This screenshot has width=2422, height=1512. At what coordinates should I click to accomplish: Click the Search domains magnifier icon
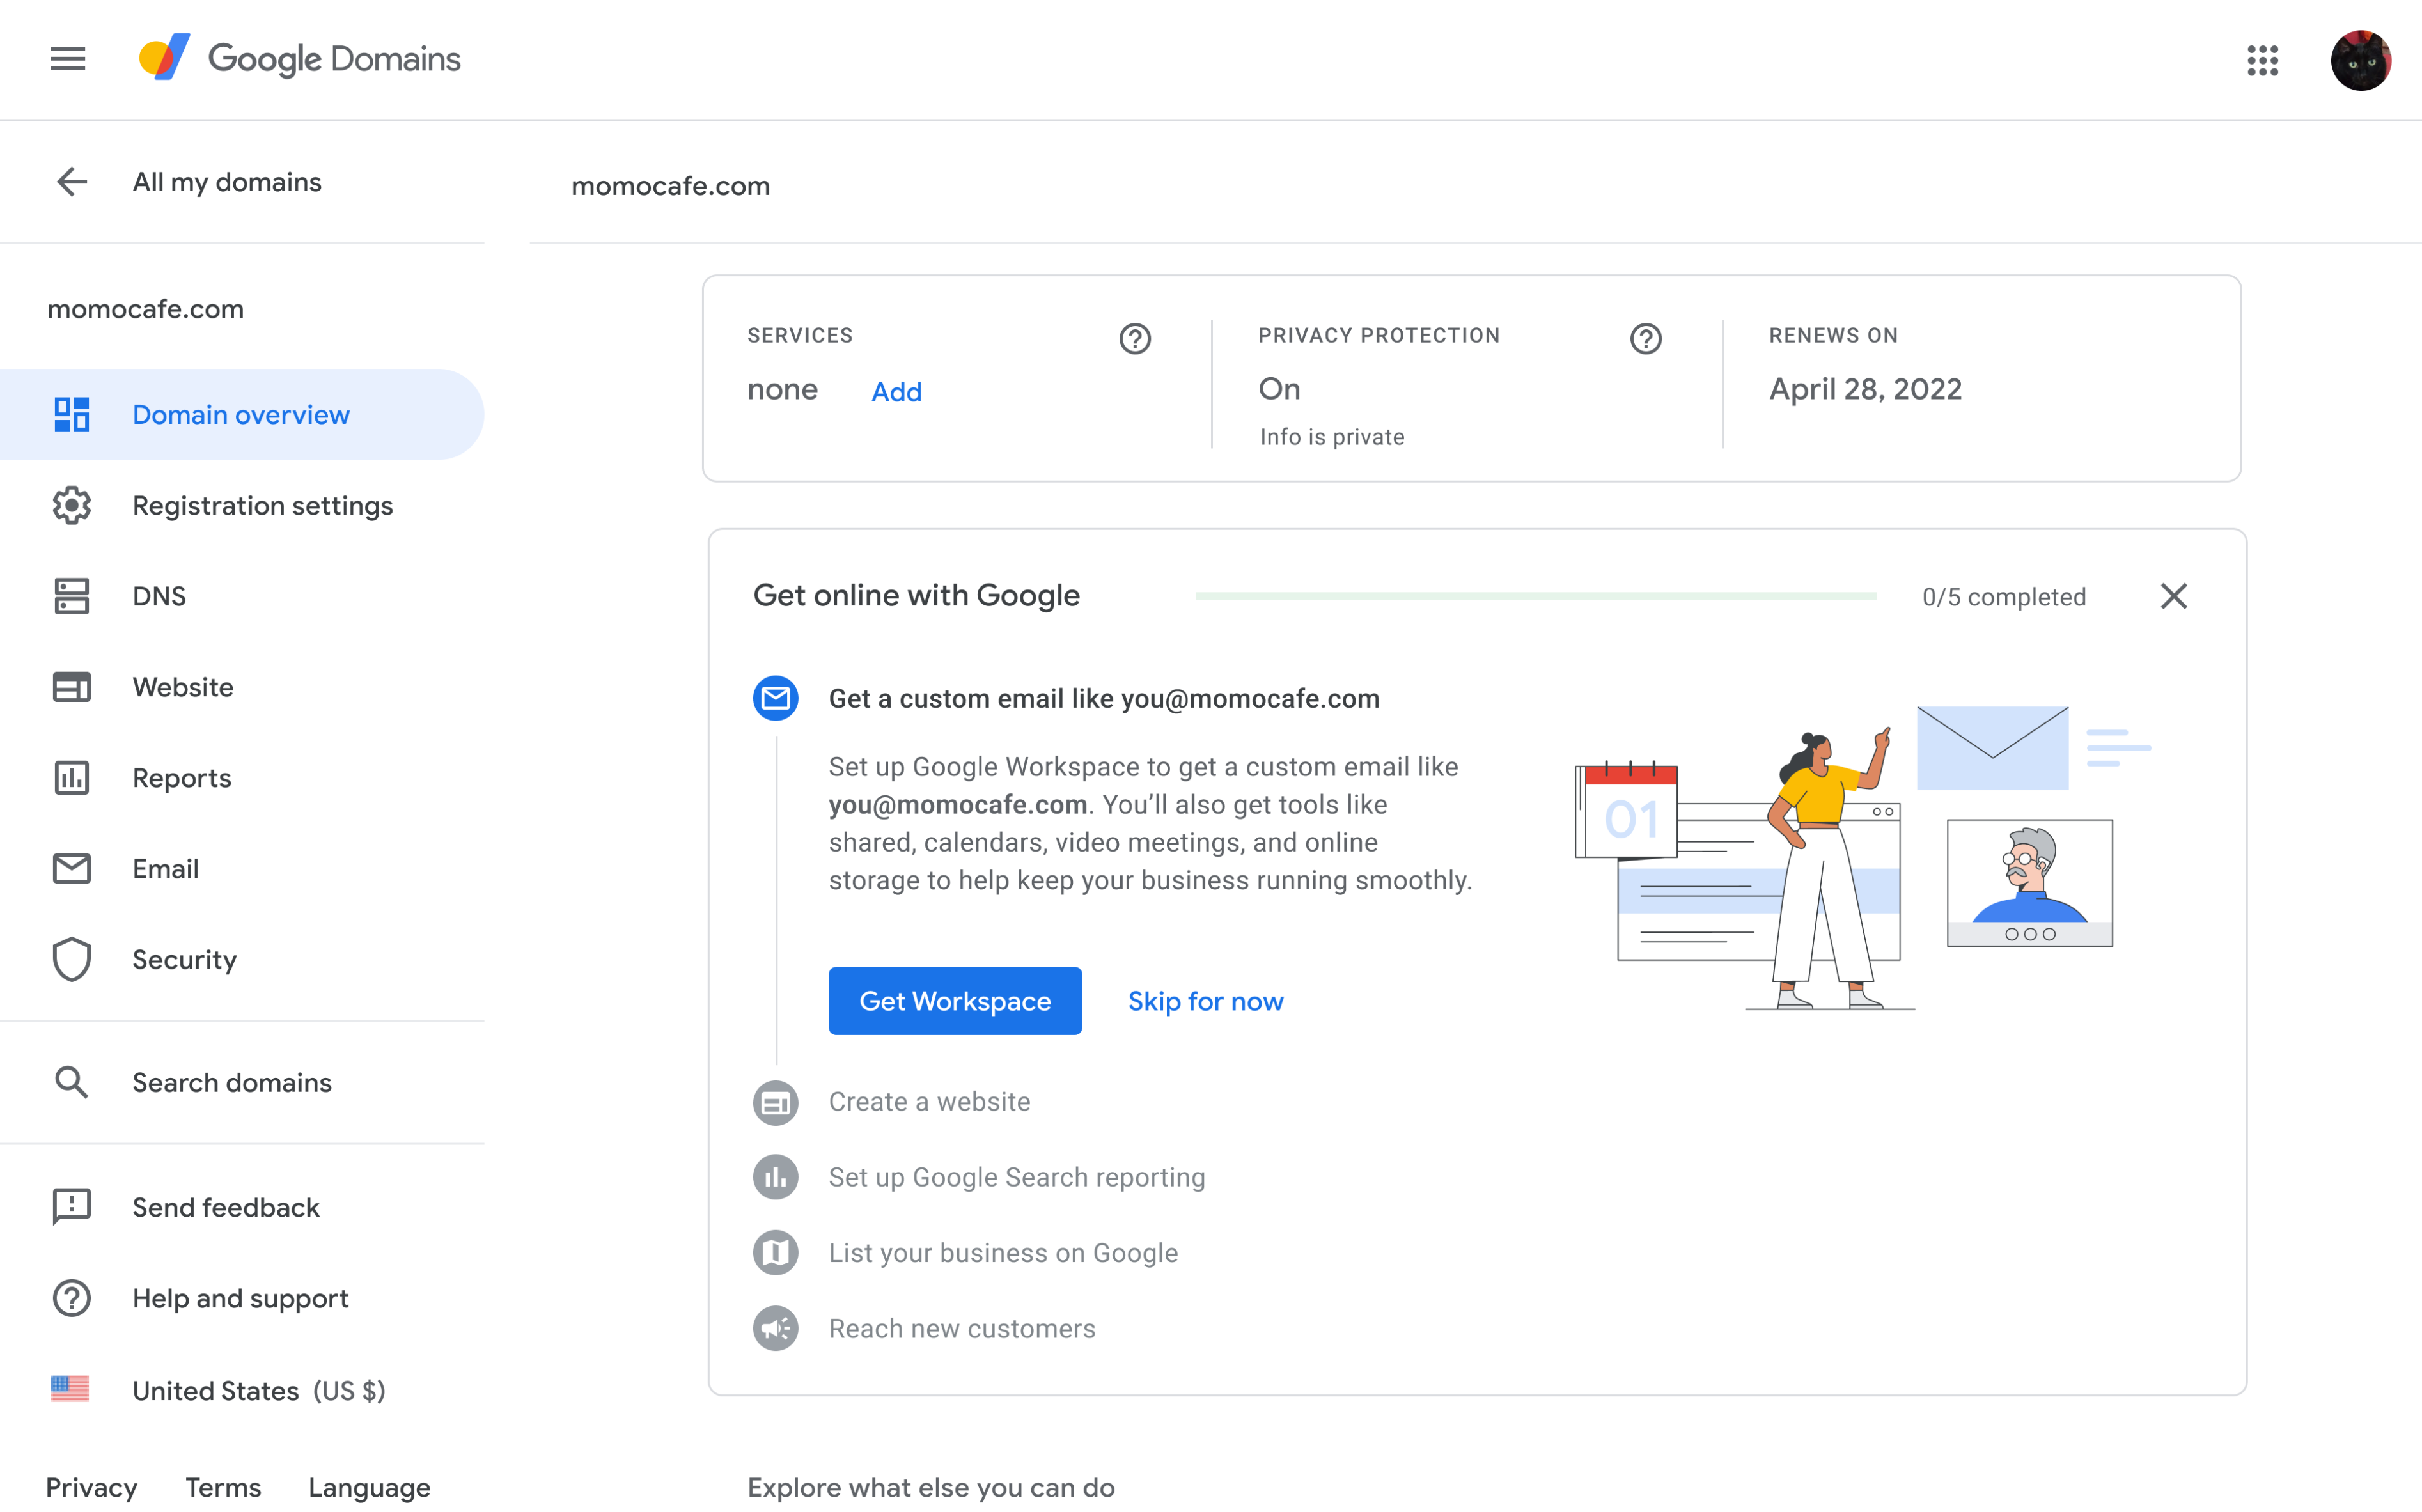point(72,1082)
